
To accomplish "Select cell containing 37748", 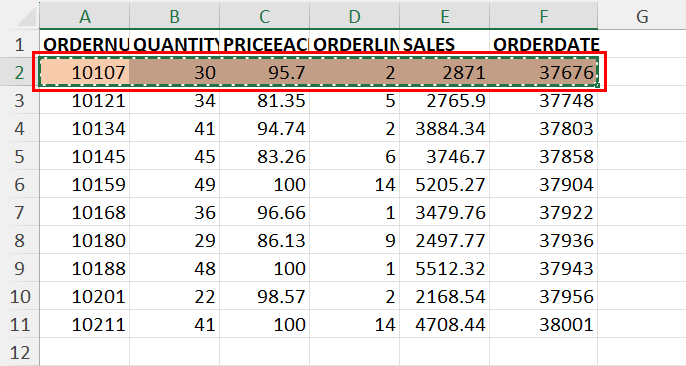I will pyautogui.click(x=544, y=100).
